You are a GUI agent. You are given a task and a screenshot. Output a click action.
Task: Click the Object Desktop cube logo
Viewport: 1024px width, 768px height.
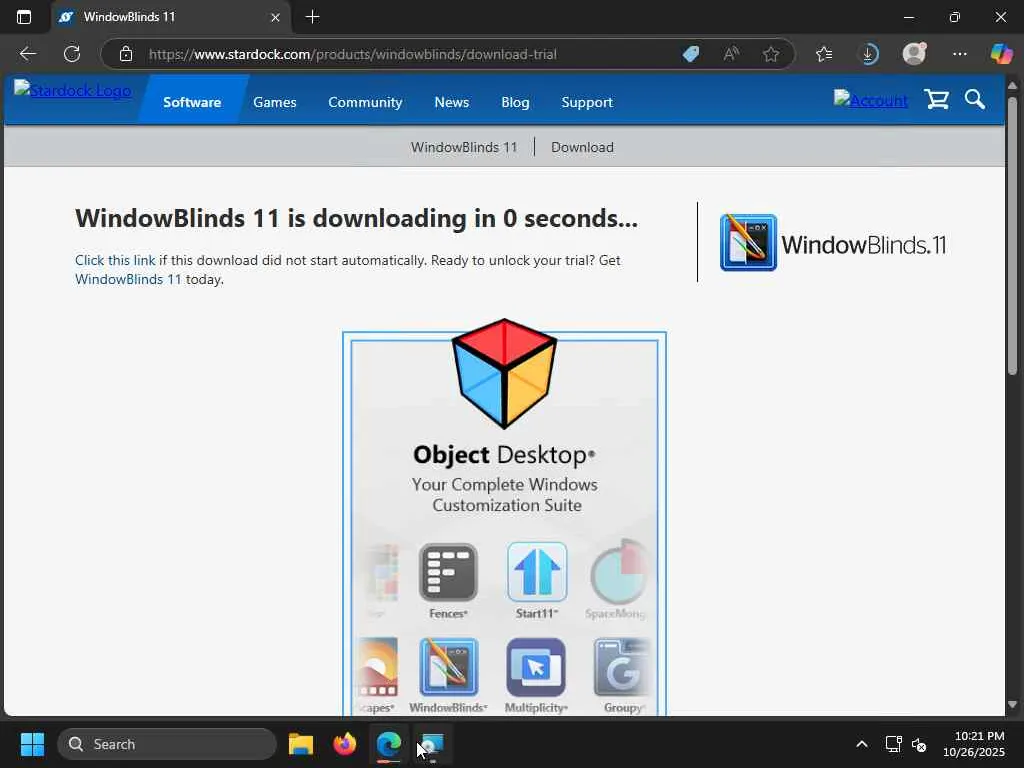tap(504, 374)
